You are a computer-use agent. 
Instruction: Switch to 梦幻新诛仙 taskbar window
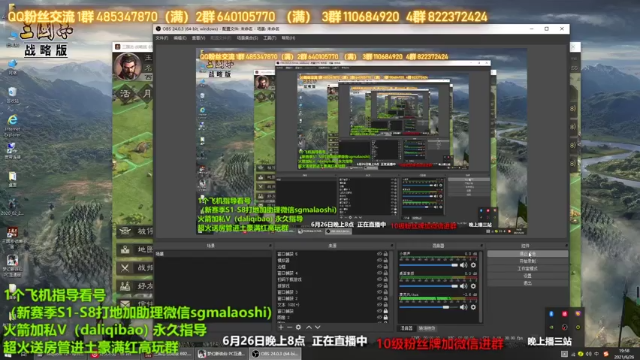click(220, 353)
